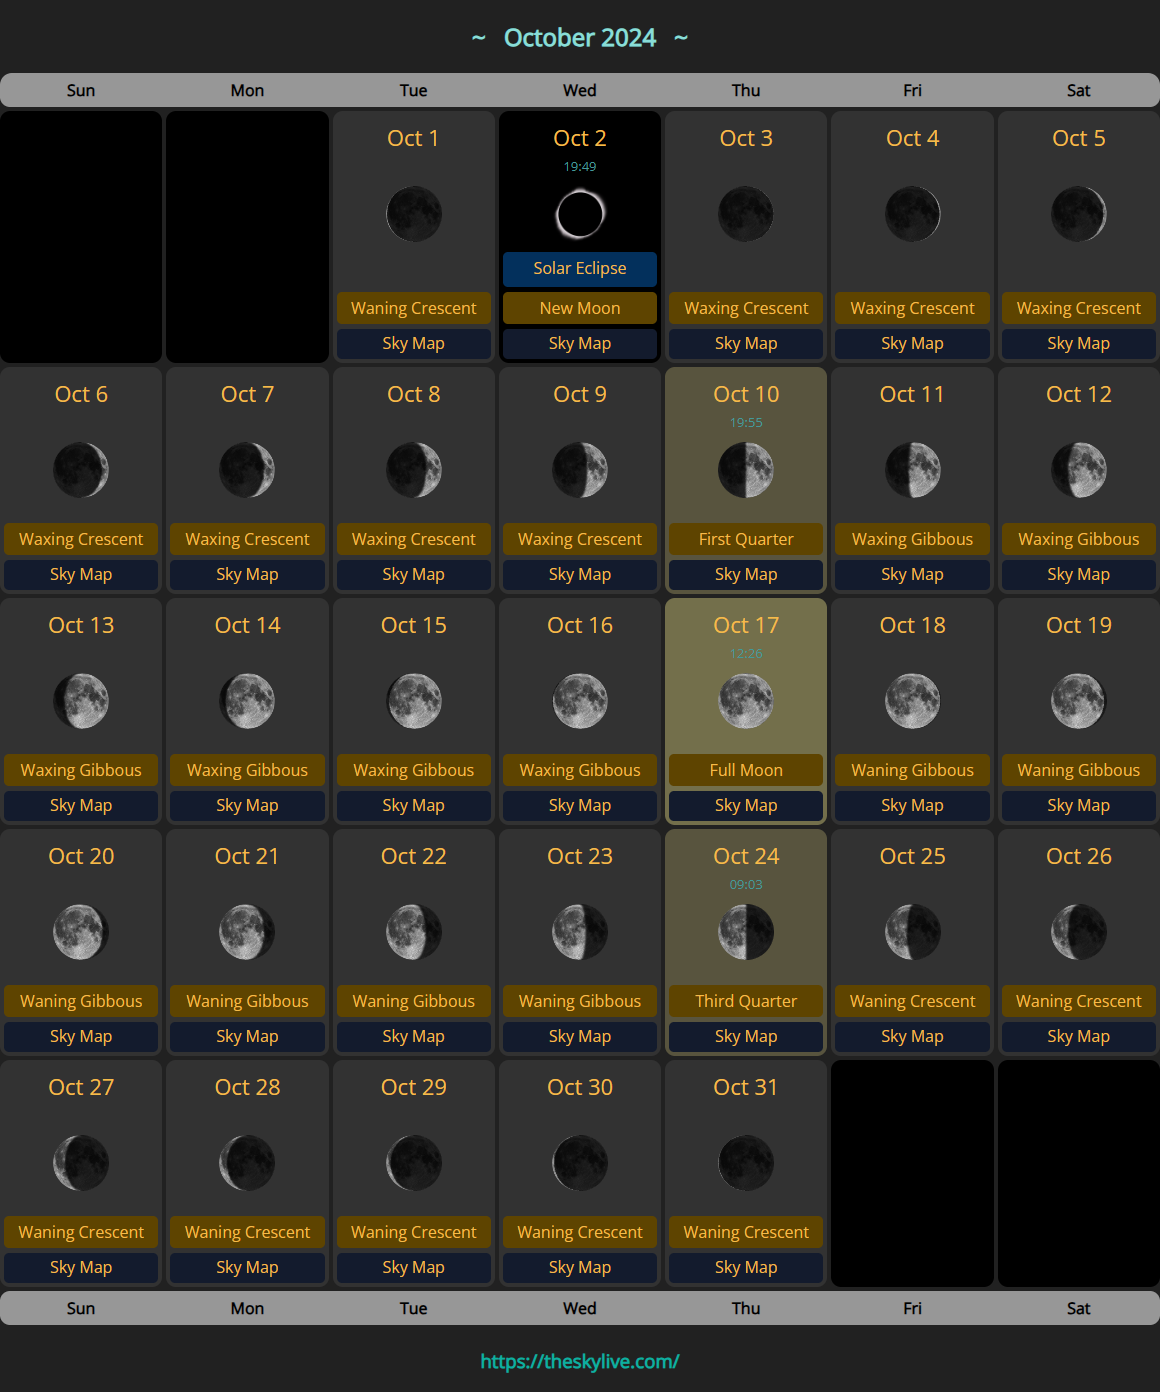Click the moon phase image for Oct 20
1160x1392 pixels.
[x=81, y=932]
